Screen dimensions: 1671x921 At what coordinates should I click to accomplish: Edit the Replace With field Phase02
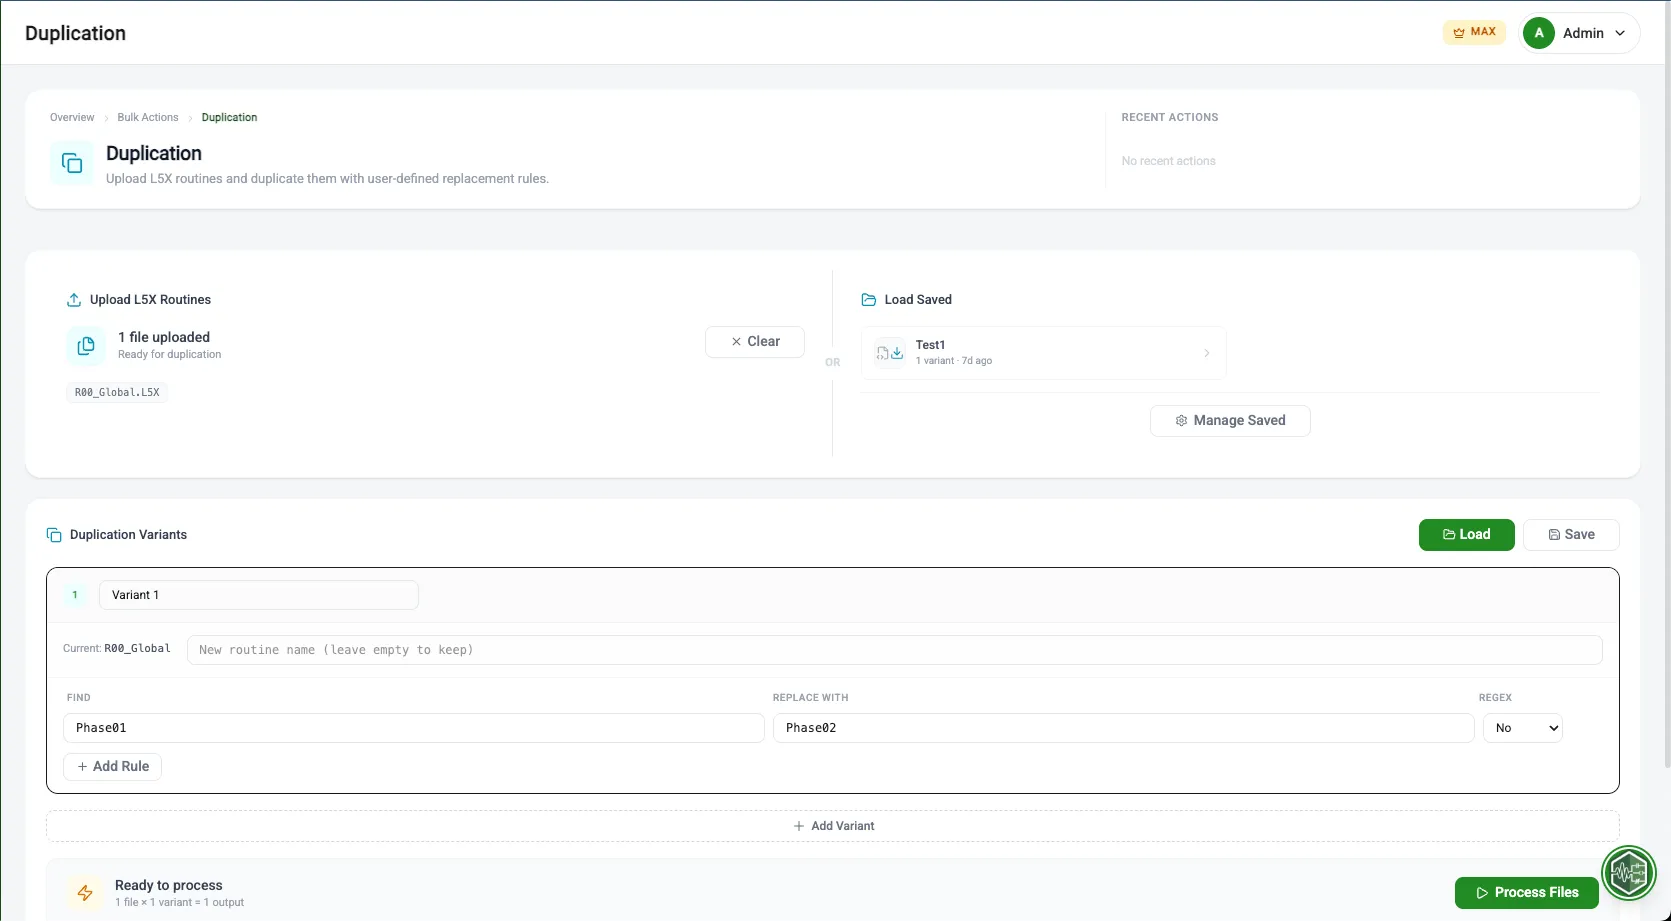coord(1123,728)
